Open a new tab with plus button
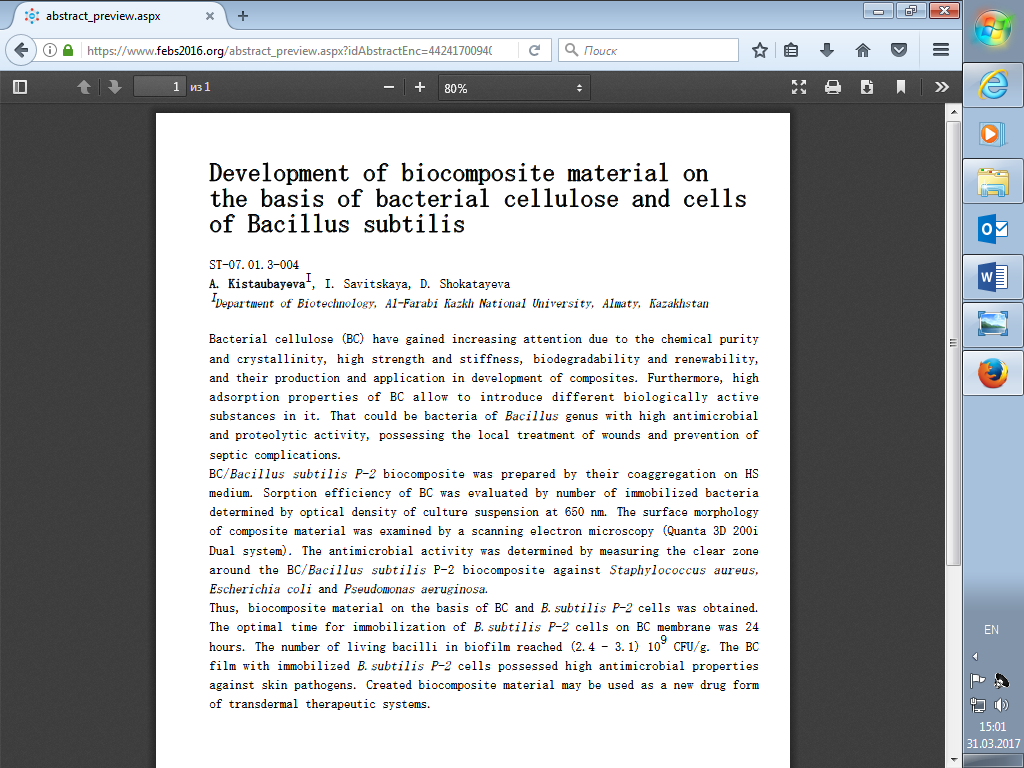1024x768 pixels. [x=243, y=16]
